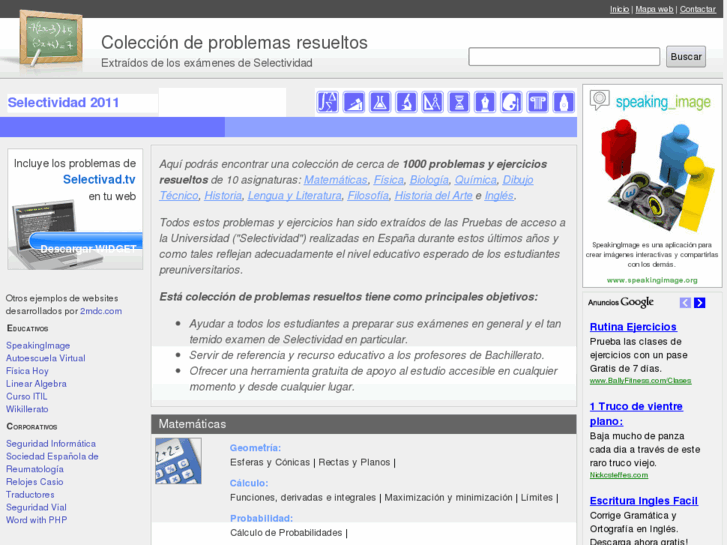Image resolution: width=727 pixels, height=545 pixels.
Task: Open the Límites topic
Action: tap(536, 498)
